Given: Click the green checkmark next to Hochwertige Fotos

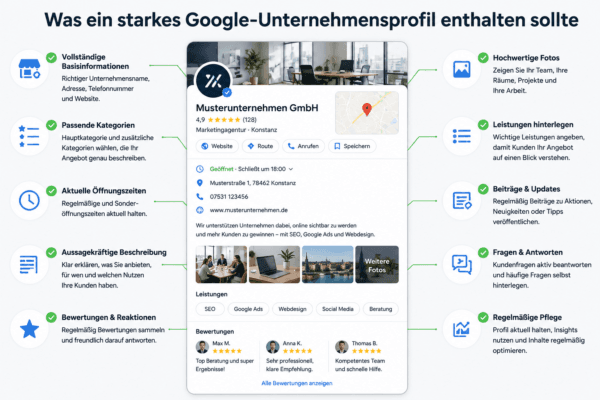Looking at the screenshot, I should (483, 58).
